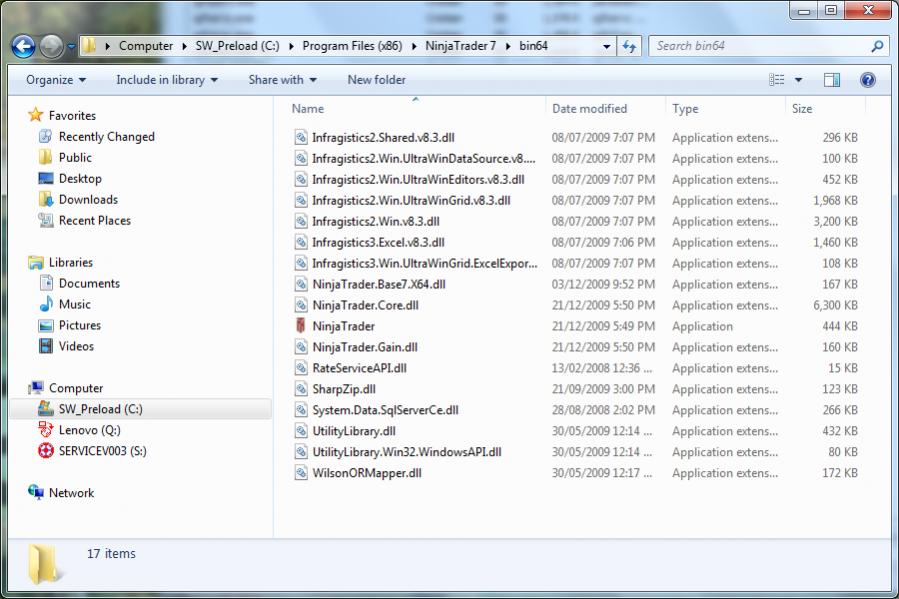Select the Infragistics2.Win.v8.3.dll file icon
The image size is (899, 599).
pos(300,221)
